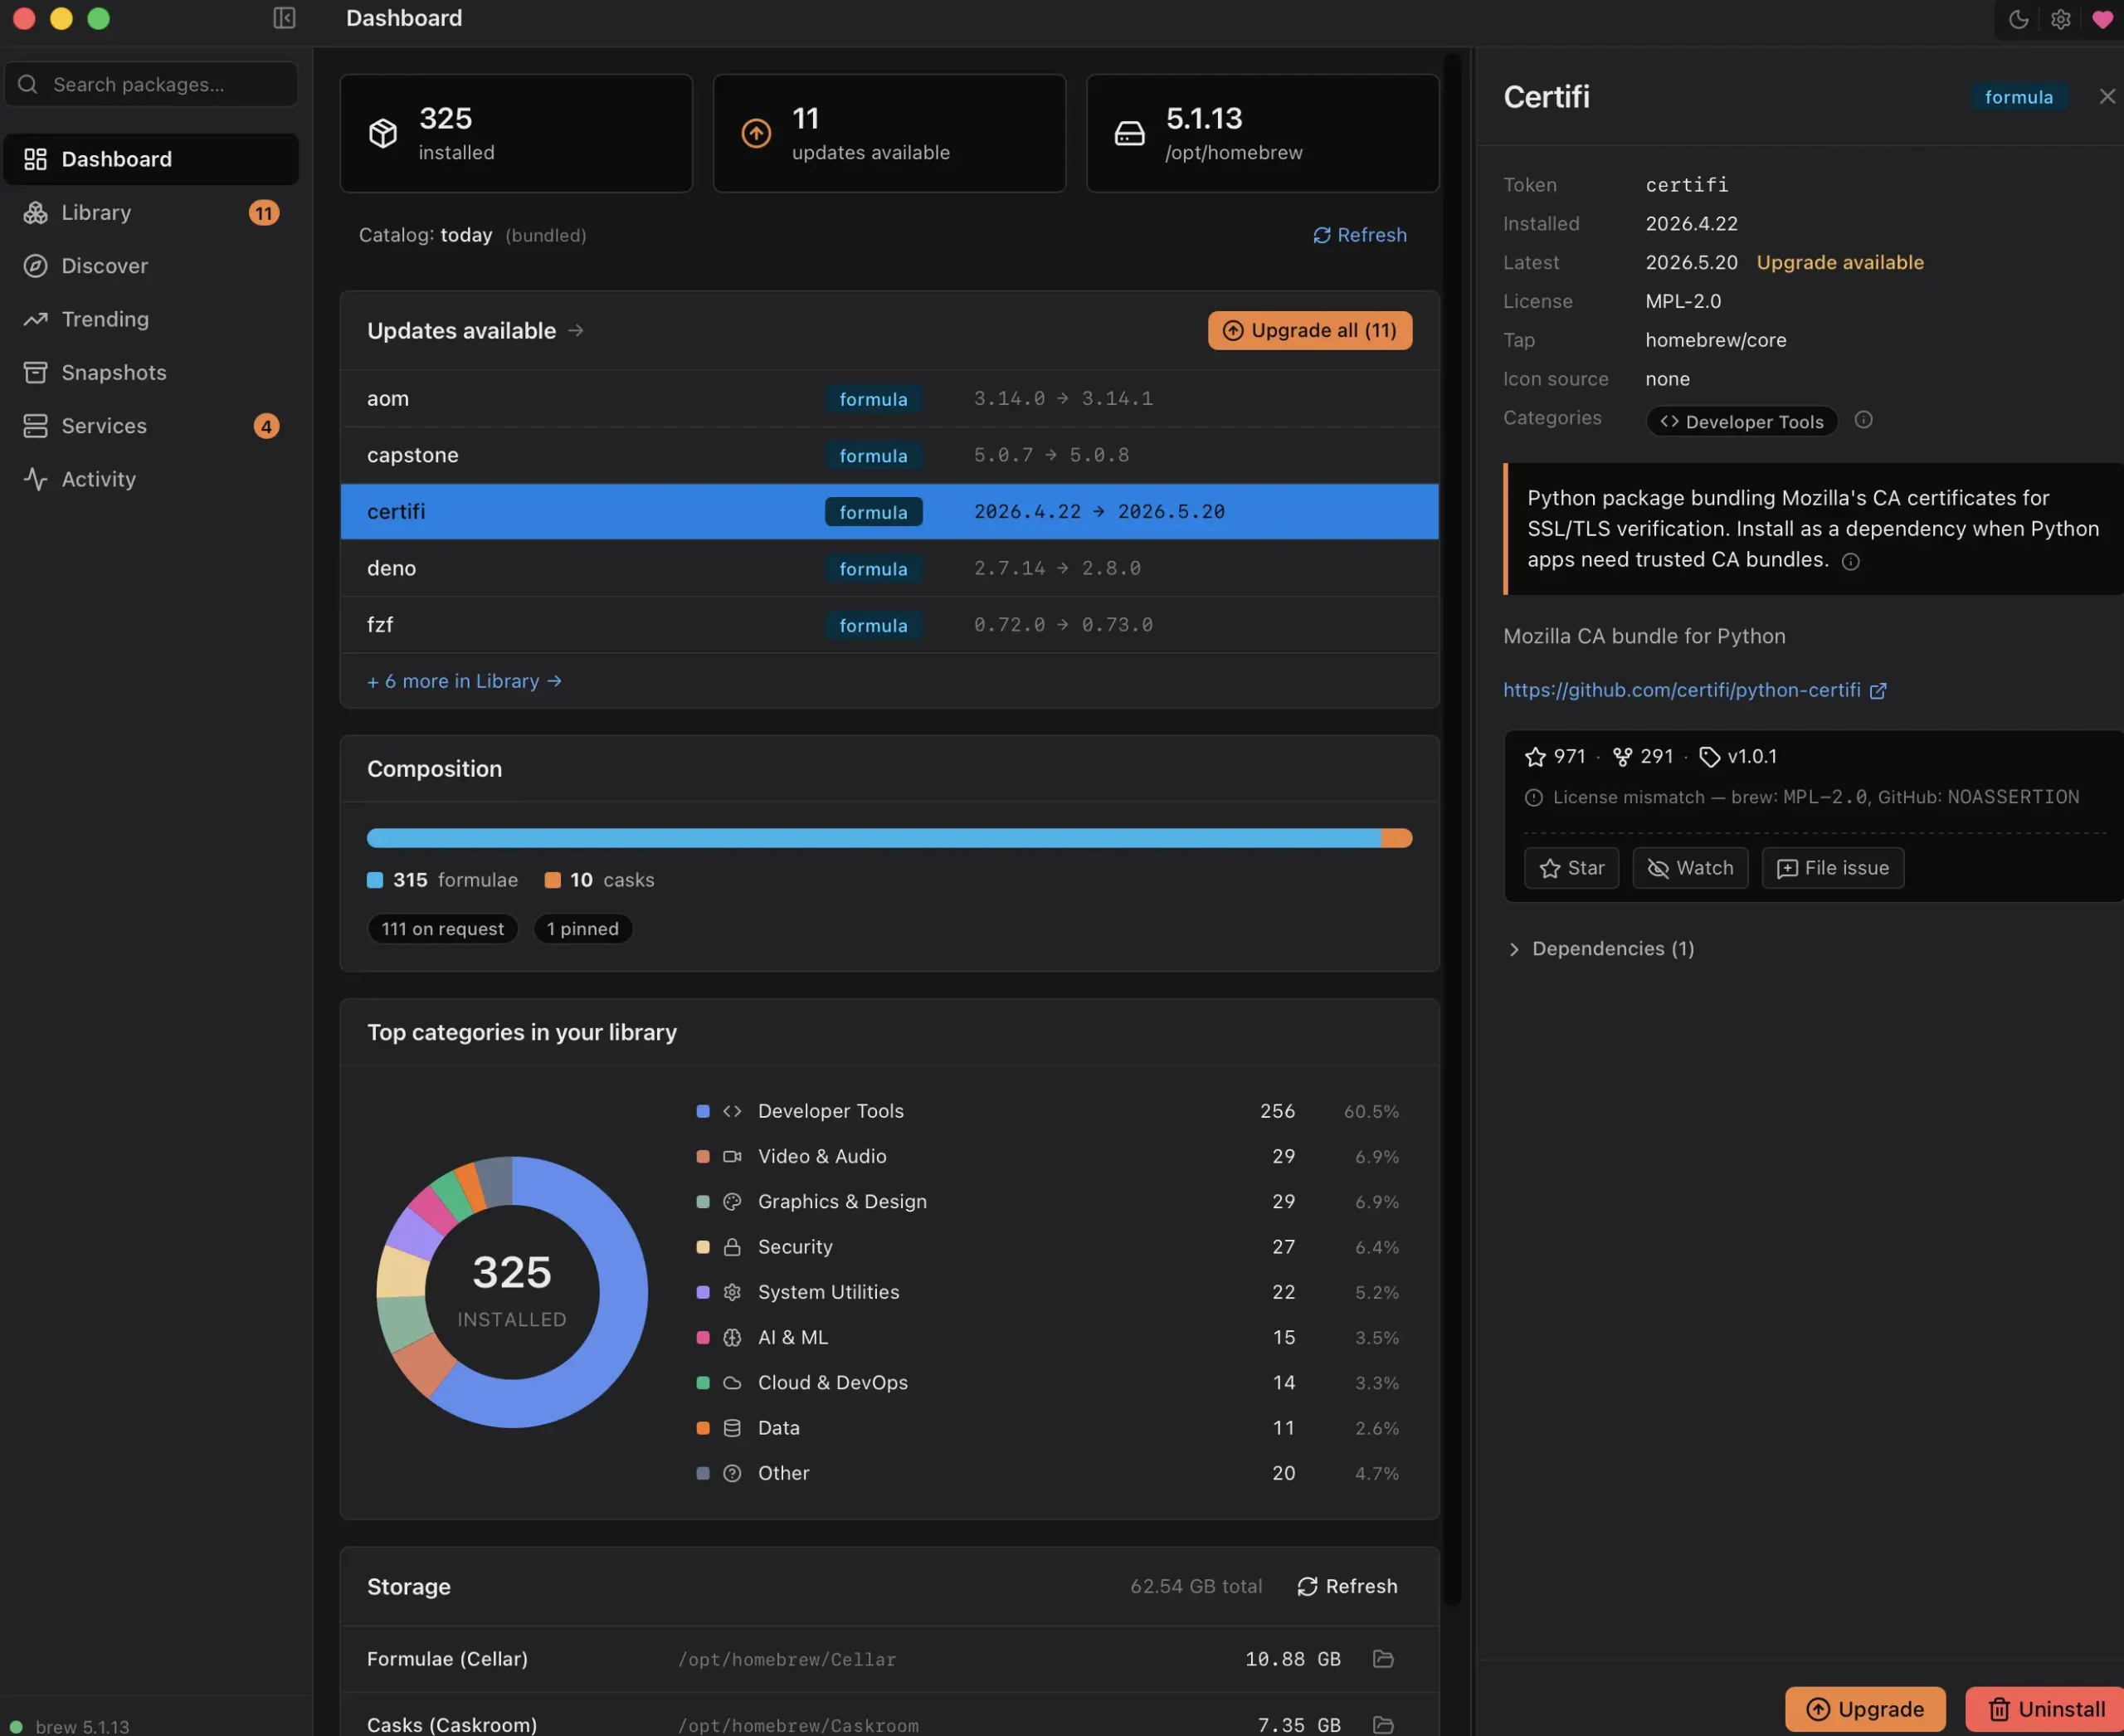Click the 11 updates available card
The width and height of the screenshot is (2124, 1736).
(889, 133)
